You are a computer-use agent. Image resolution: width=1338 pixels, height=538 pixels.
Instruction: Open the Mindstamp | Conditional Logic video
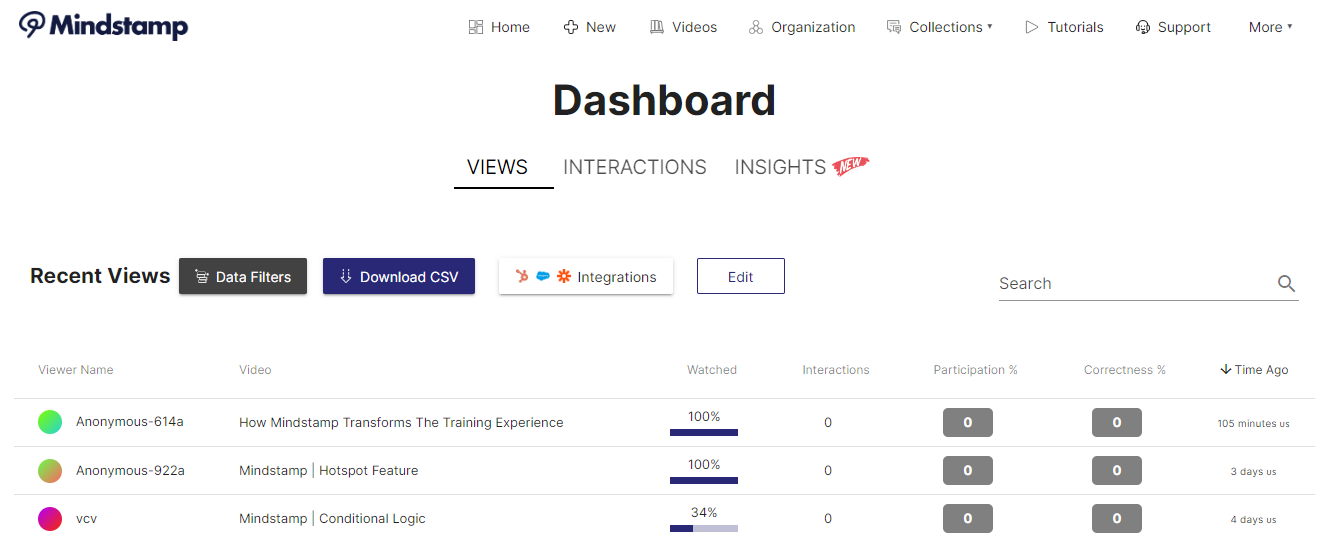pos(332,518)
